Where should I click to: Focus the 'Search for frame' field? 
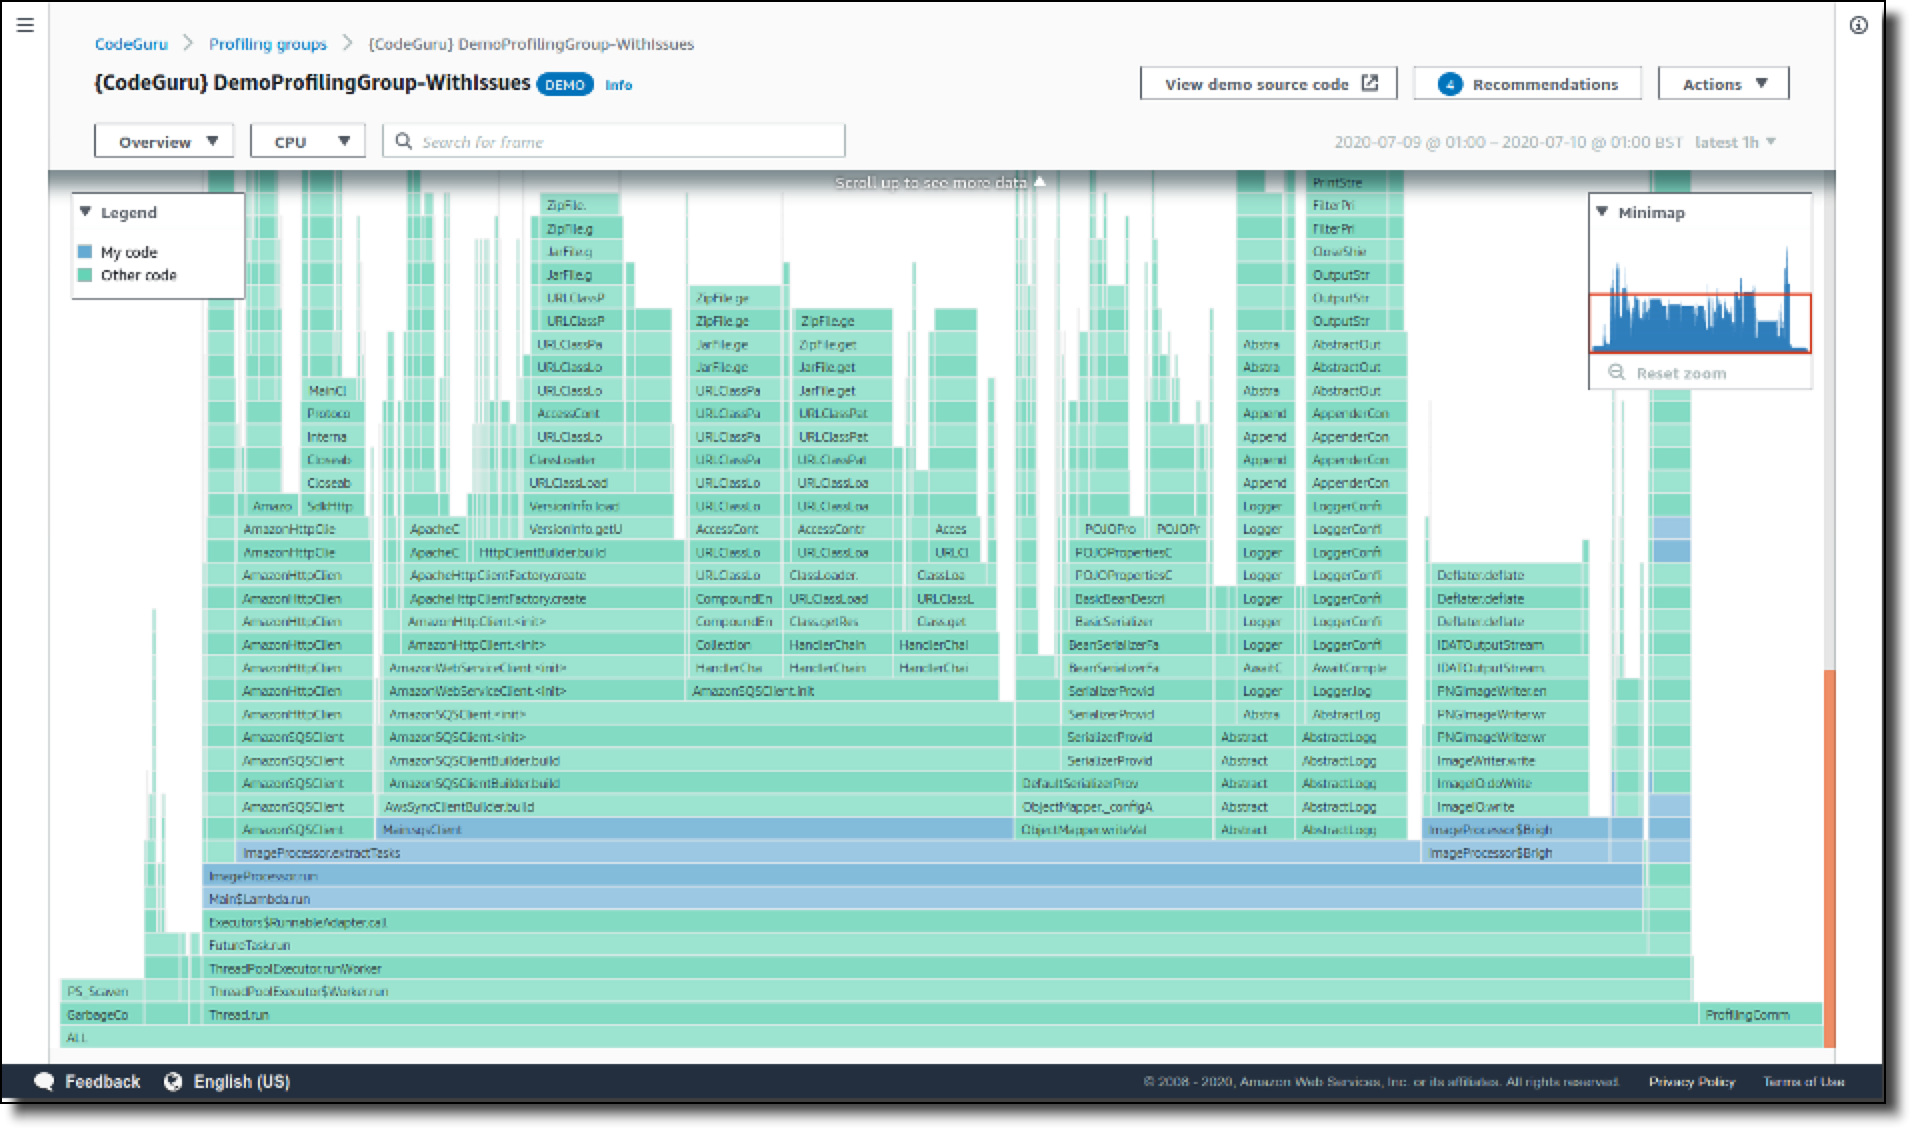tap(614, 141)
